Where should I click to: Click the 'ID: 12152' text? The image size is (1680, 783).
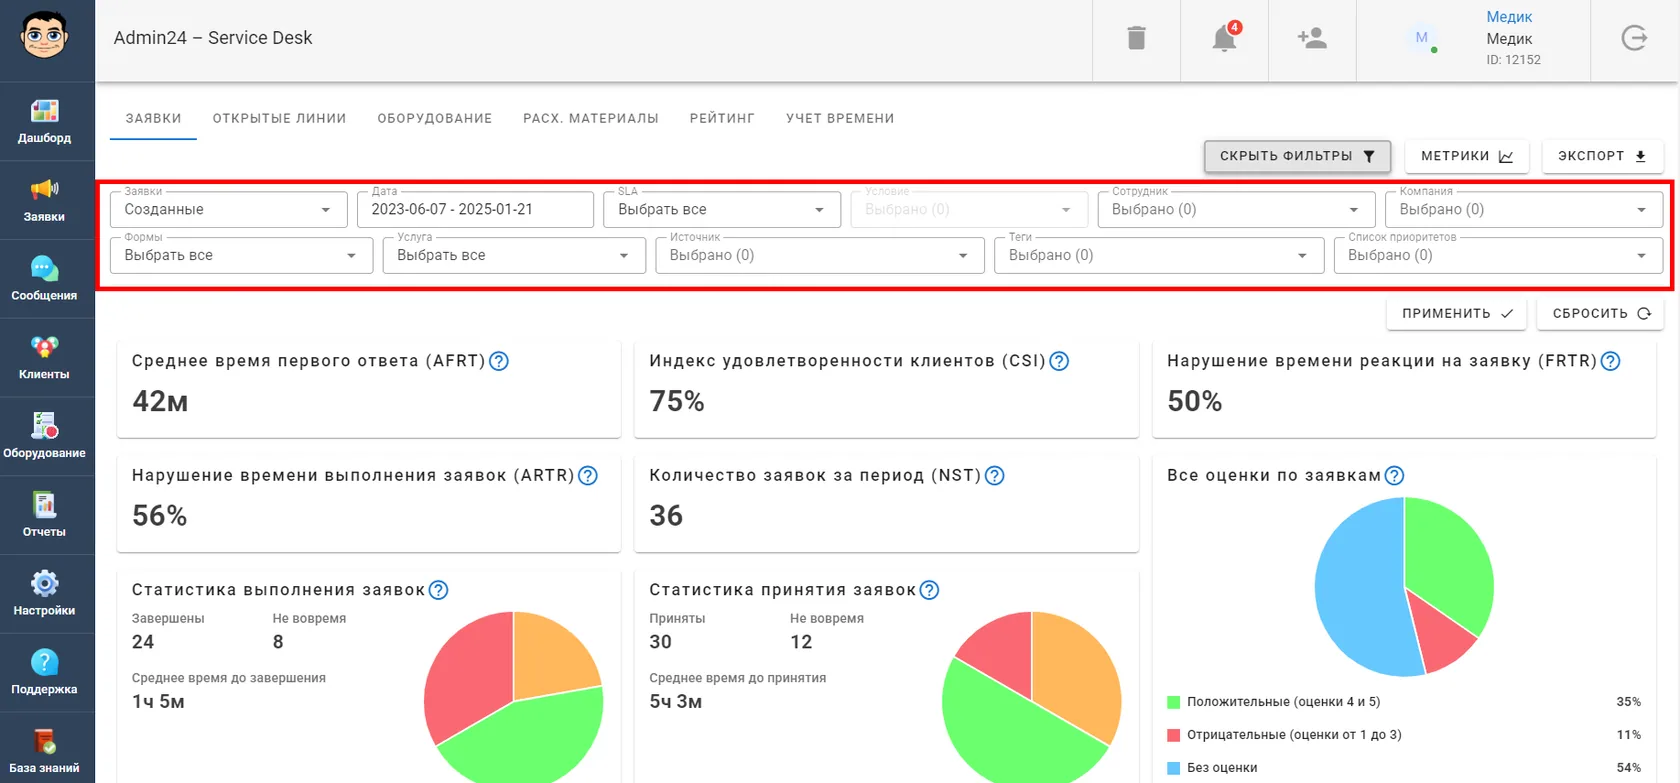coord(1513,60)
